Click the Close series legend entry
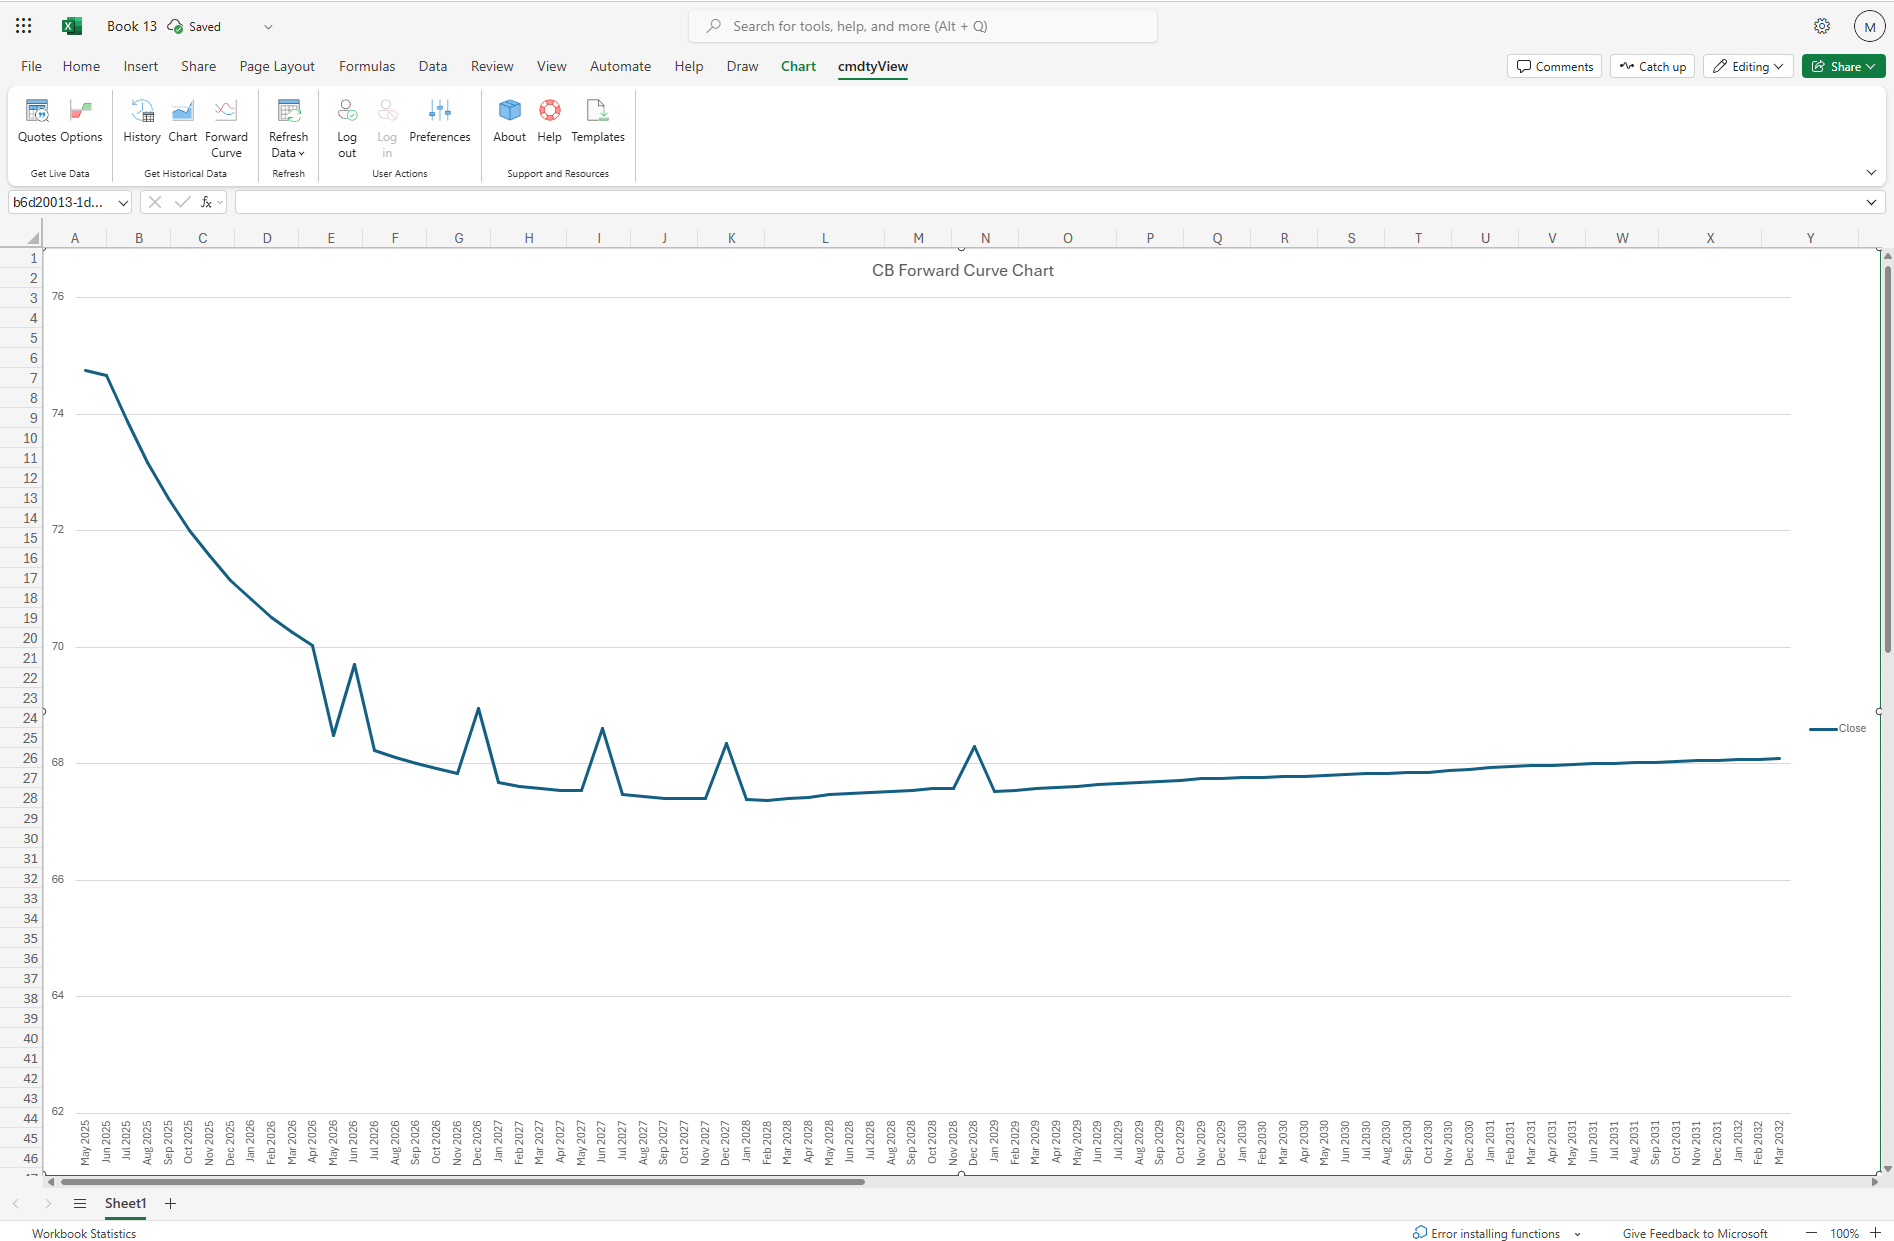Viewport: 1894px width, 1241px height. [1838, 728]
